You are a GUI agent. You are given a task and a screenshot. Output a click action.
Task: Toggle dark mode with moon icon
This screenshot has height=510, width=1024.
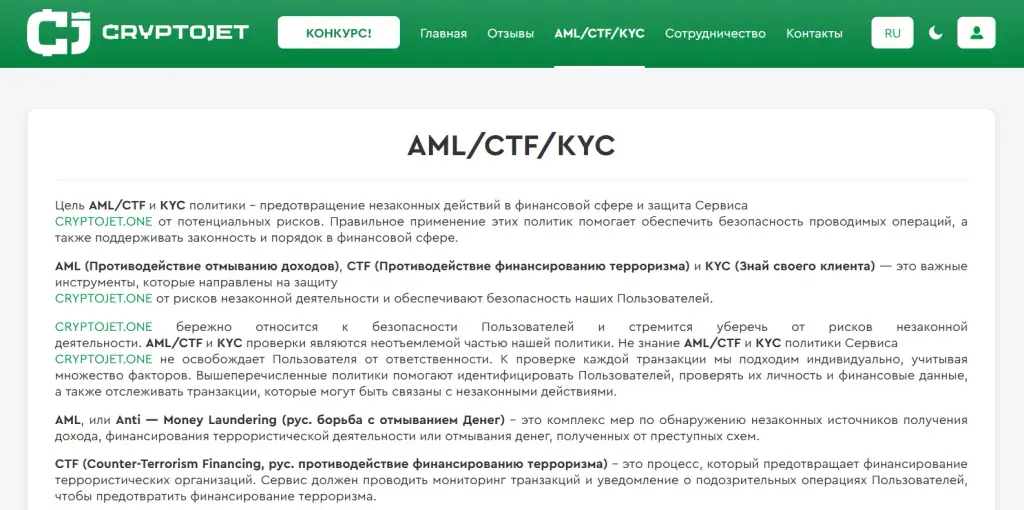click(x=936, y=33)
